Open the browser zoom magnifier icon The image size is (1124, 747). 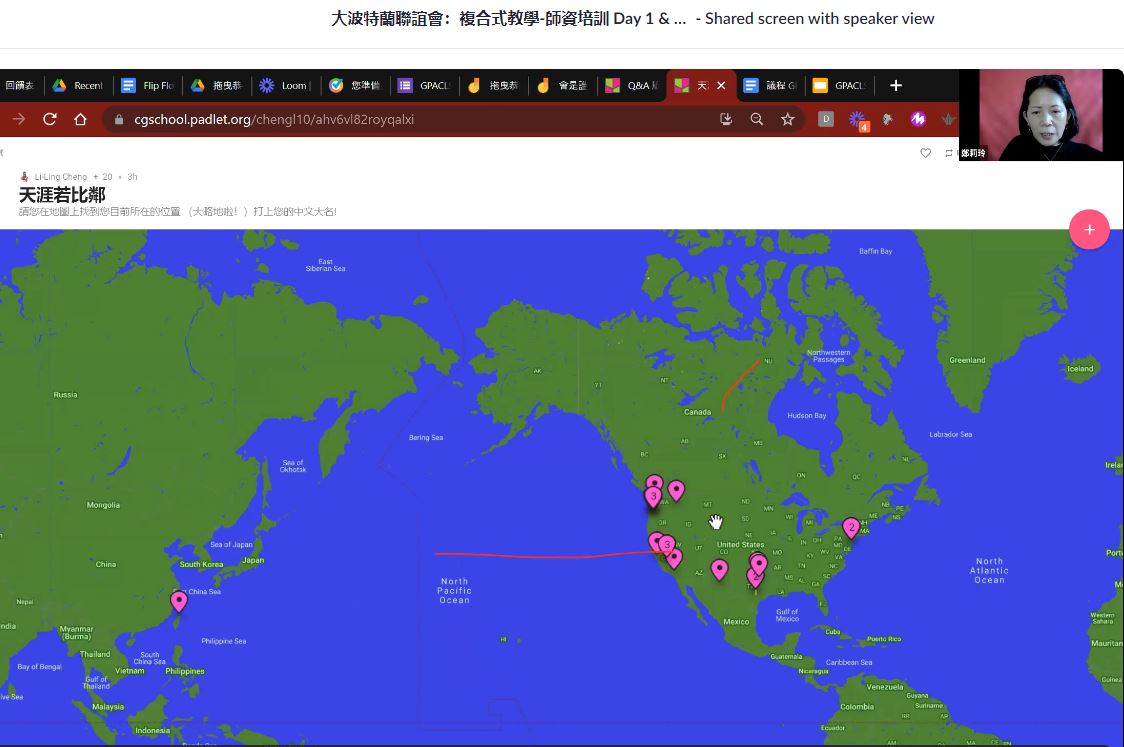757,119
